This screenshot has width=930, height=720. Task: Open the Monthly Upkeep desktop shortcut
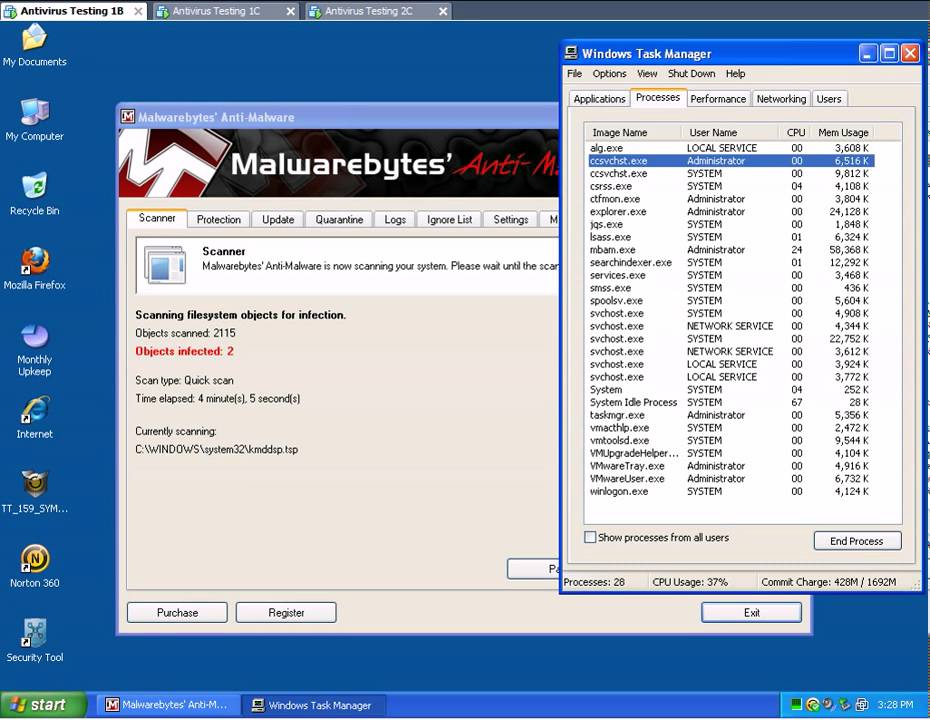click(x=34, y=350)
